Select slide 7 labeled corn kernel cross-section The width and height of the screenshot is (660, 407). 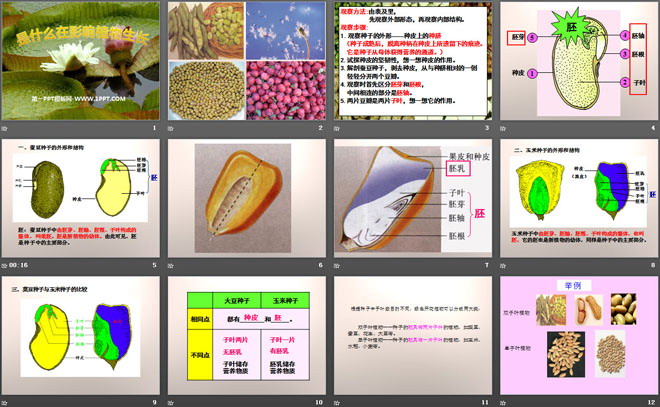tap(413, 198)
